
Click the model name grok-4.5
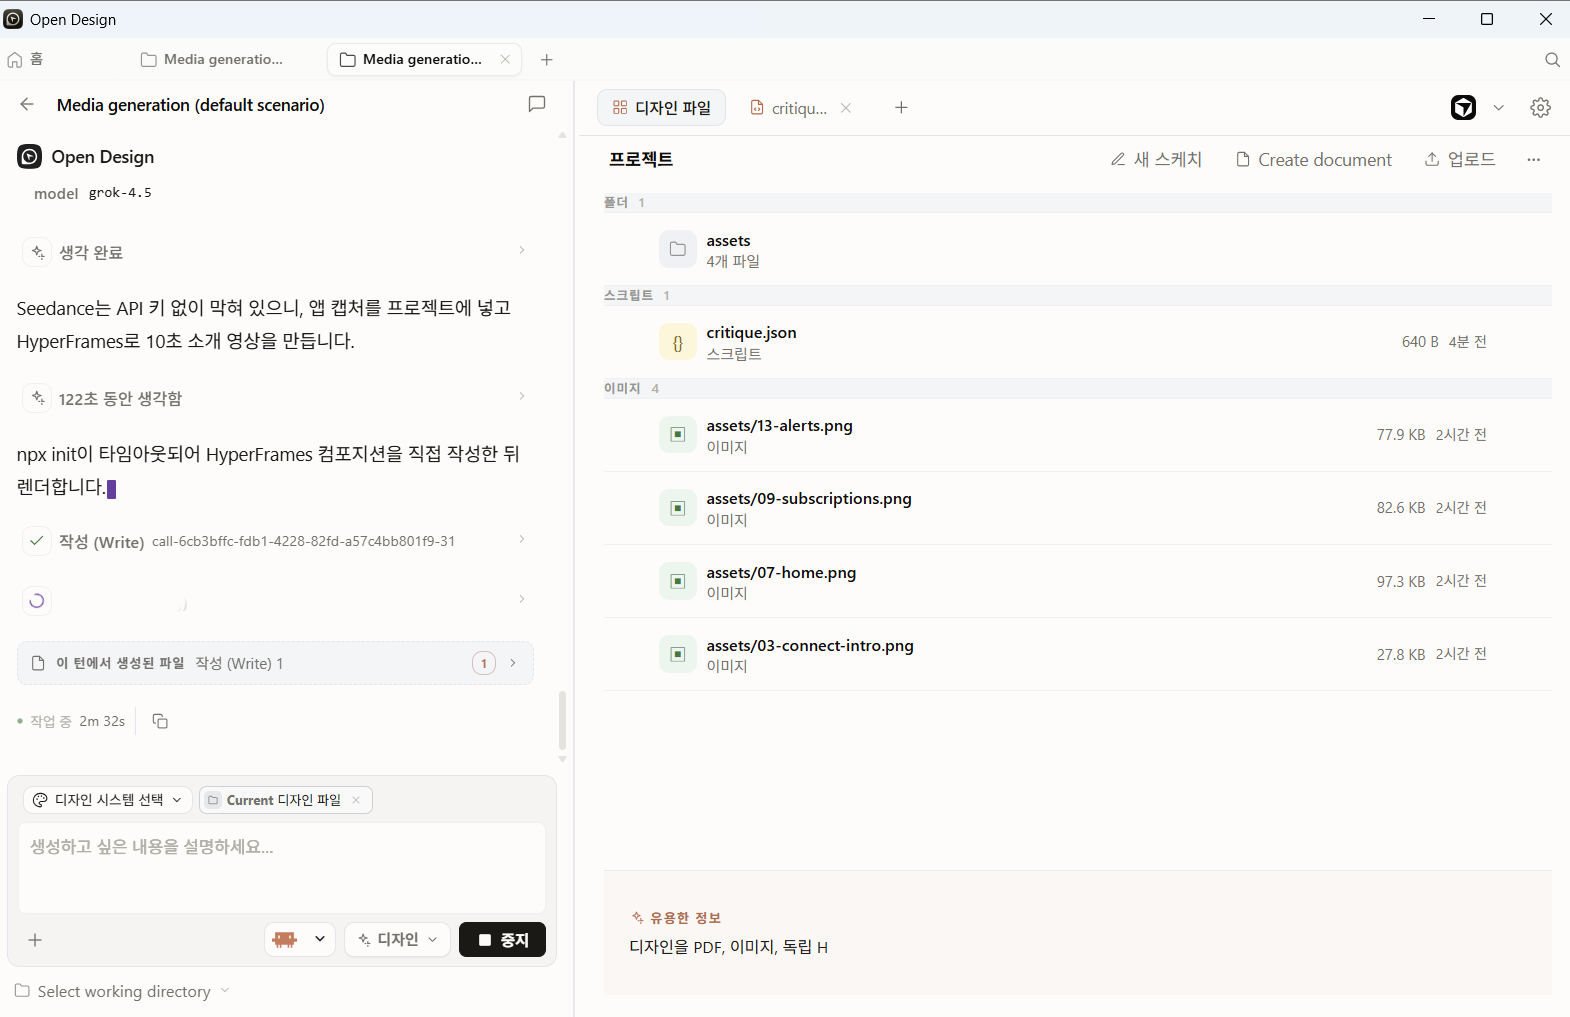pyautogui.click(x=120, y=193)
